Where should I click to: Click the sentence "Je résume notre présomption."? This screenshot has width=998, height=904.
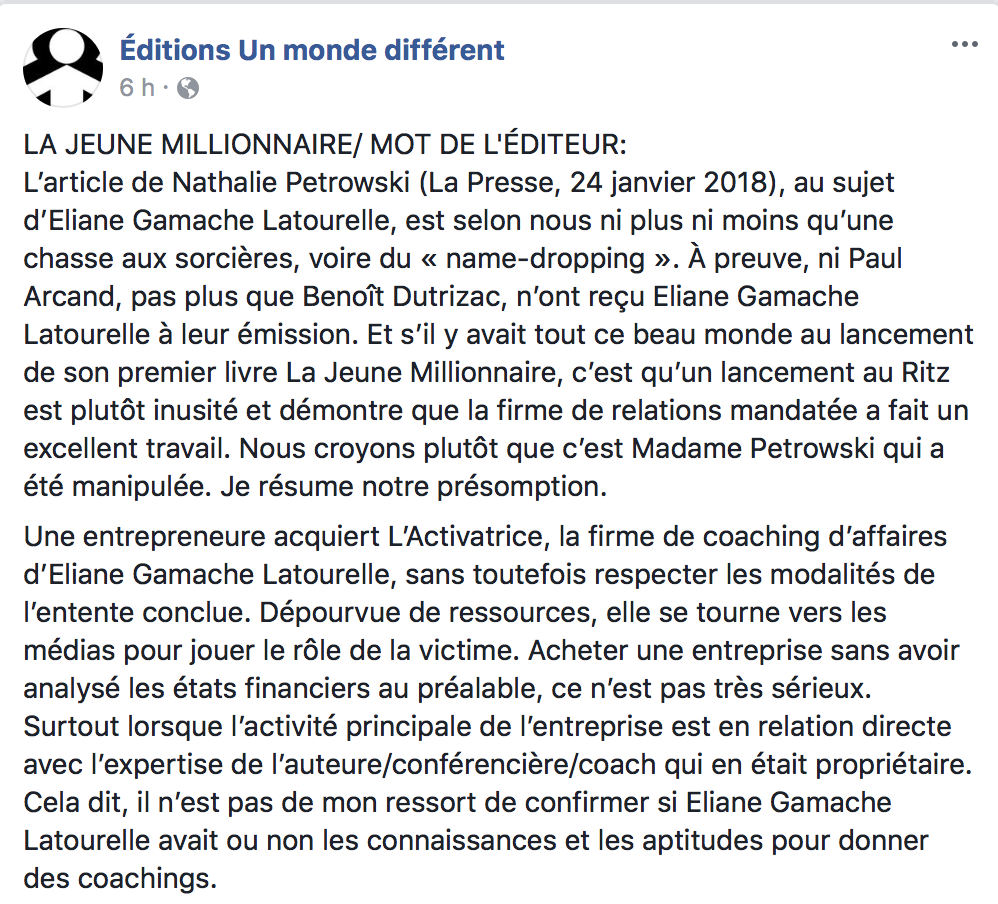(414, 488)
